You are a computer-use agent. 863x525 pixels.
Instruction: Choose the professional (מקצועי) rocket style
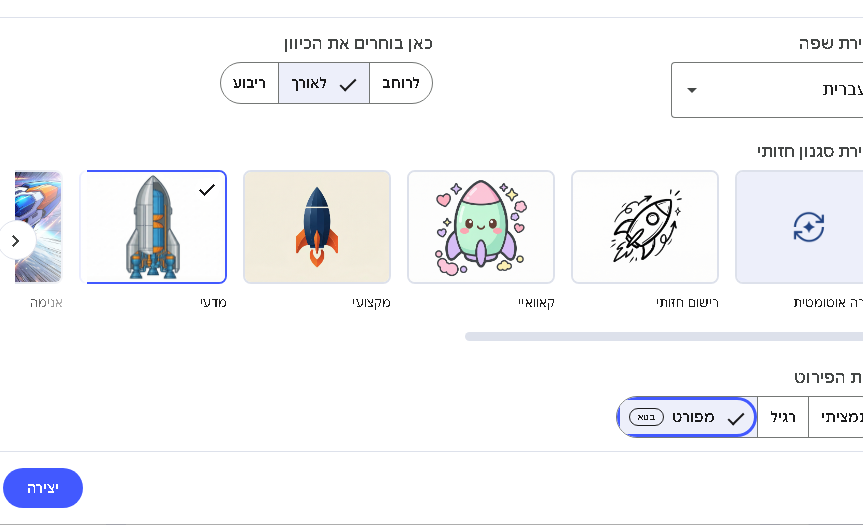tap(317, 227)
